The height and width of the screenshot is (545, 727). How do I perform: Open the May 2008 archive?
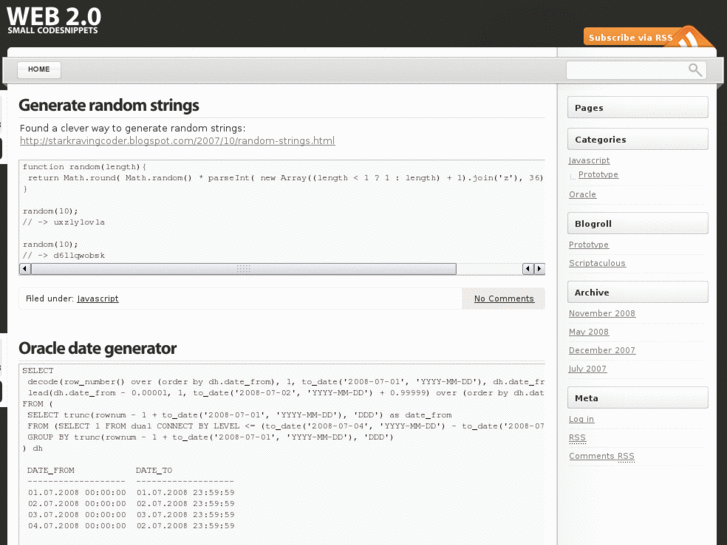[x=589, y=332]
